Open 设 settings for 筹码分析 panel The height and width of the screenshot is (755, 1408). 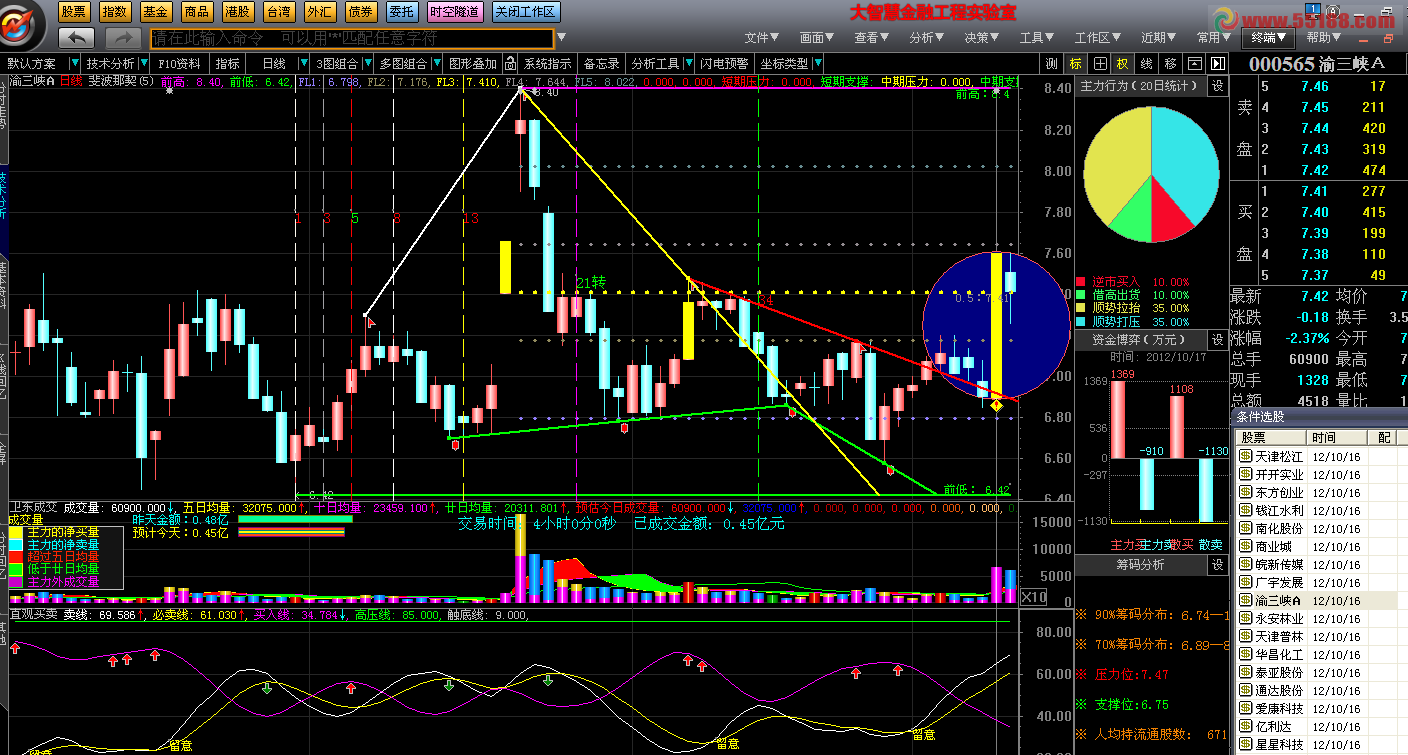(x=1217, y=565)
